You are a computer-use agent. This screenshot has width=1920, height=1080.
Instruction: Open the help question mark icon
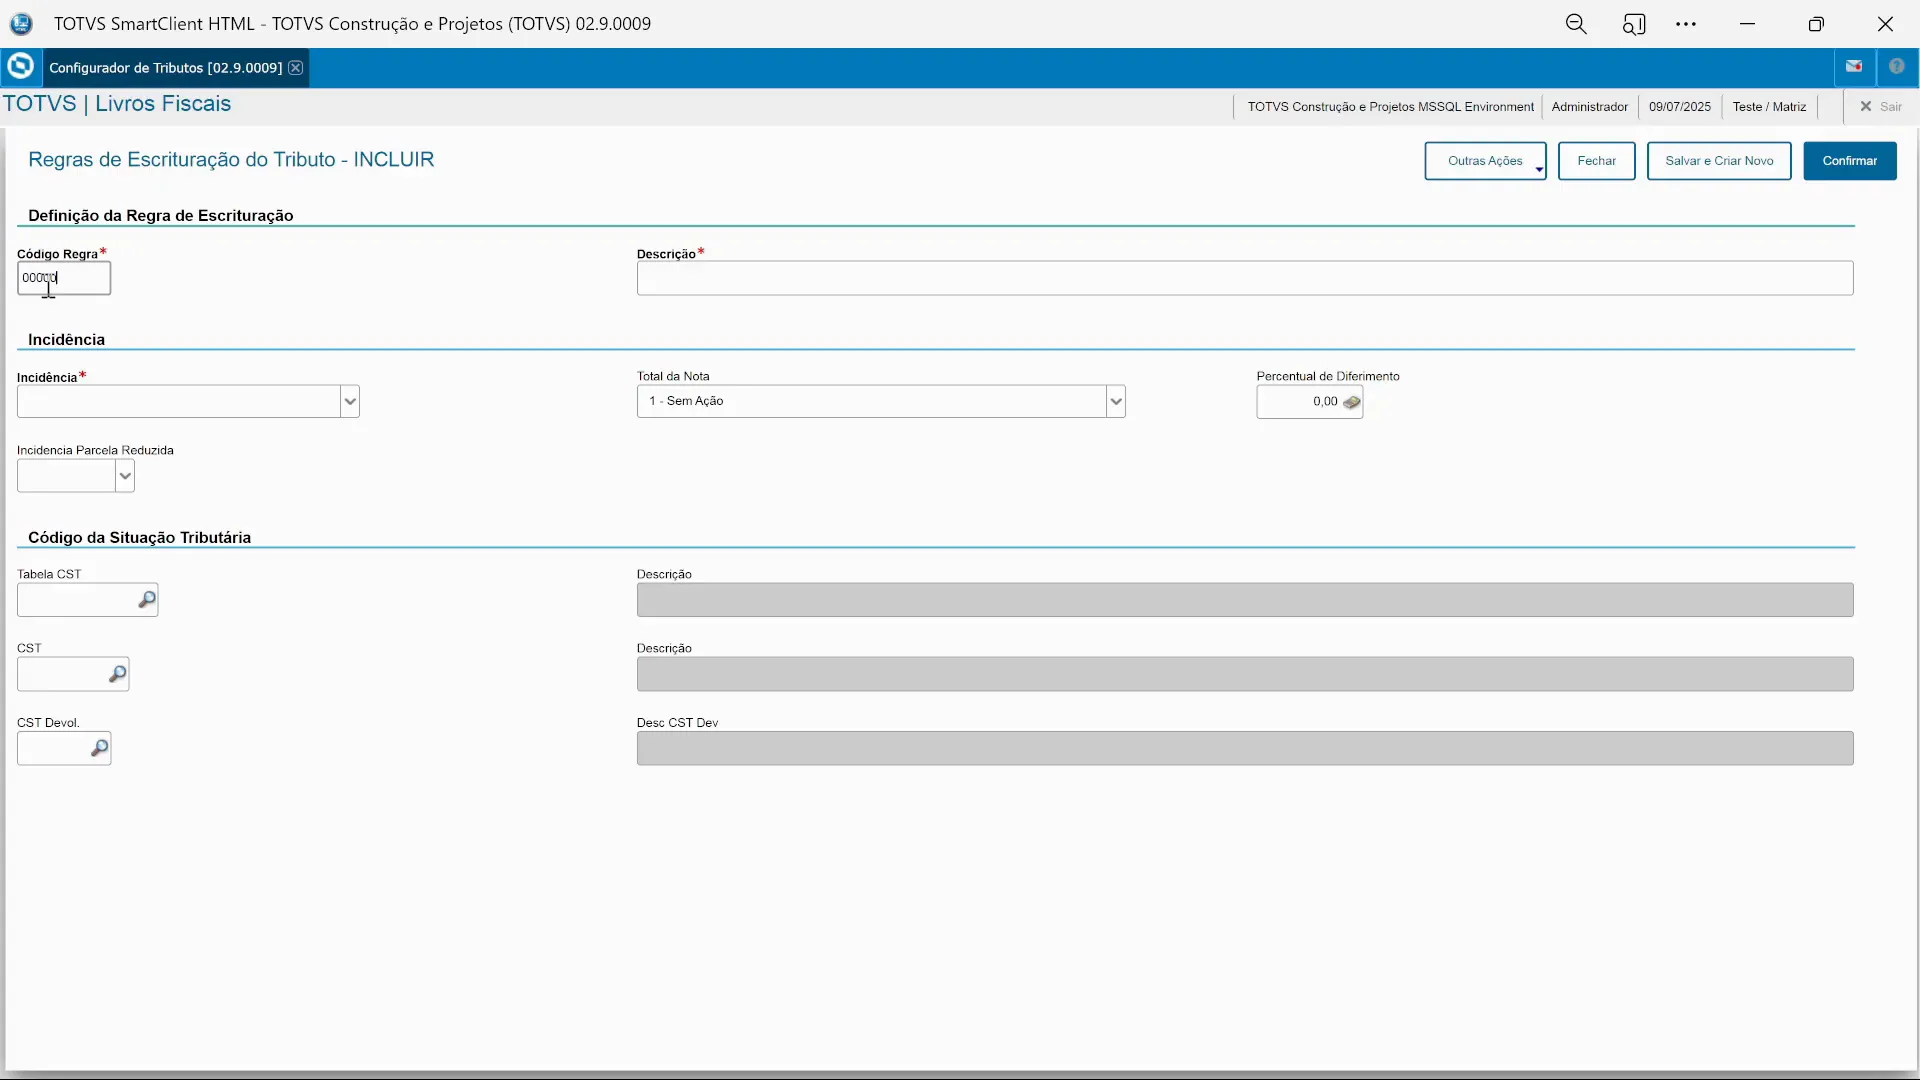[x=1896, y=67]
